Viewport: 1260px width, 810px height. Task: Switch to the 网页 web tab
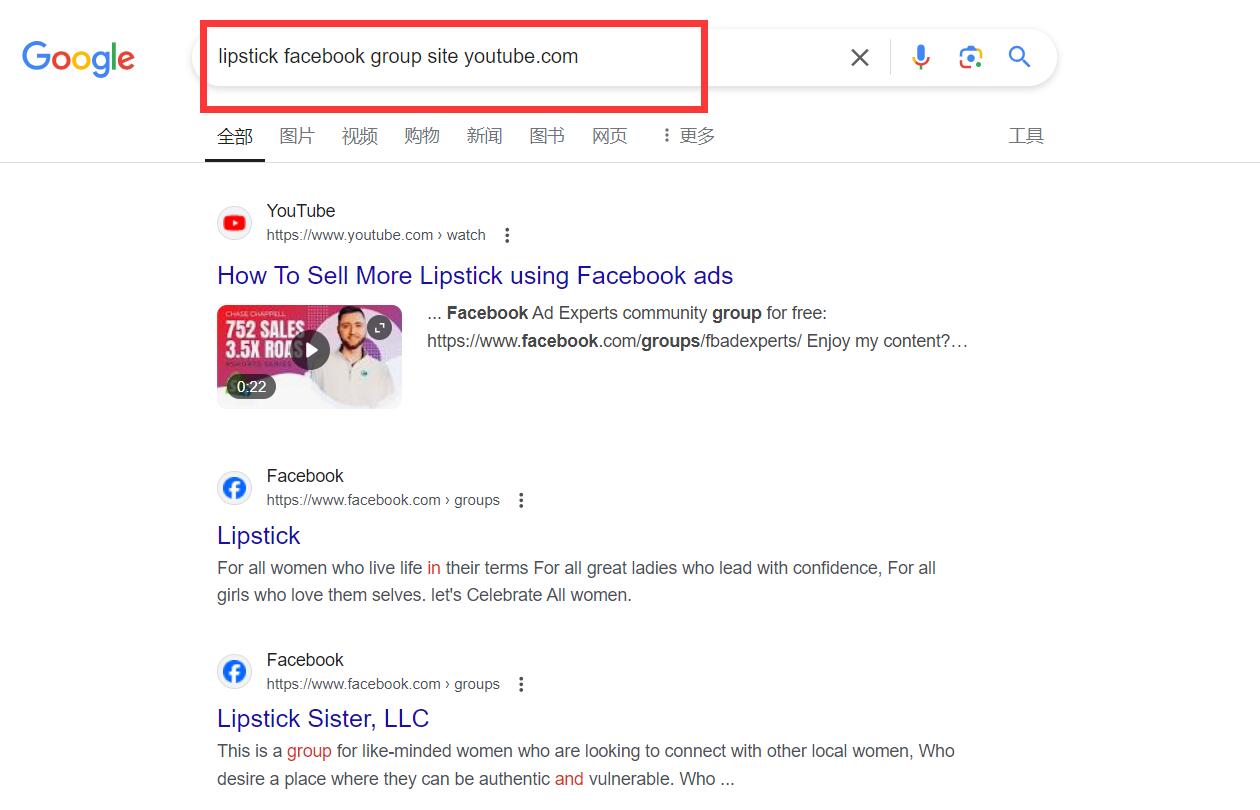[x=610, y=136]
